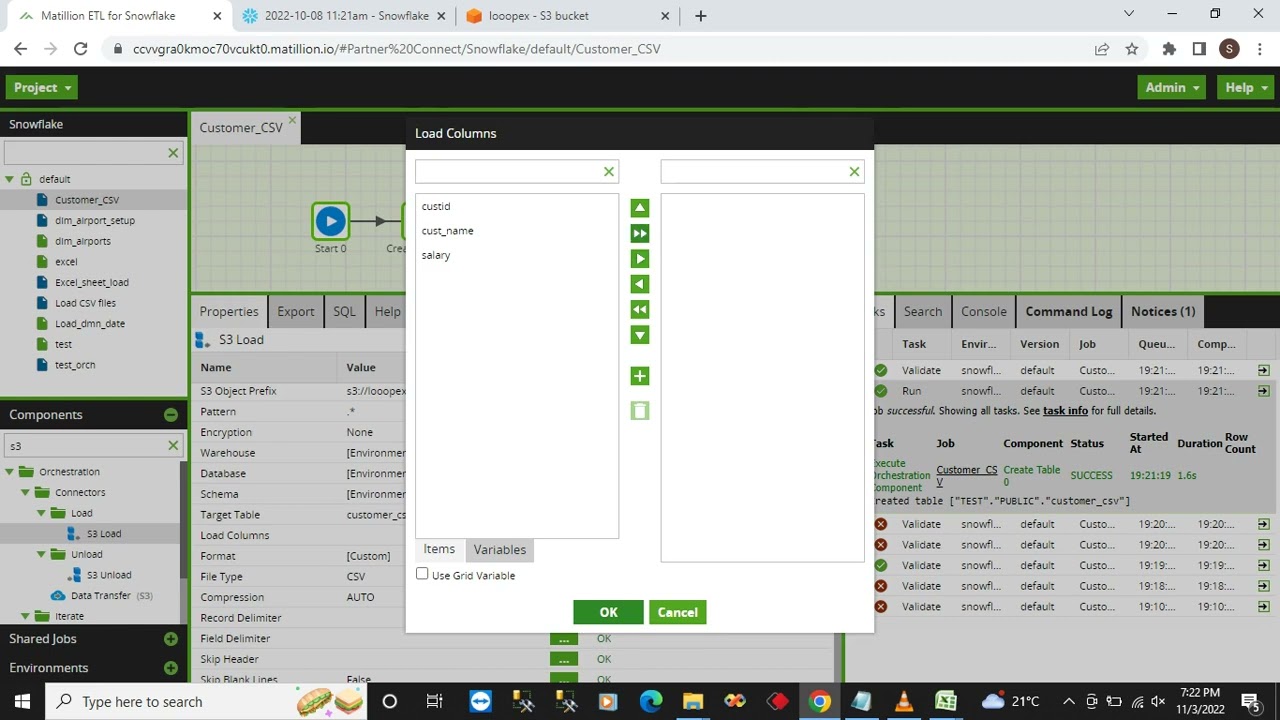This screenshot has height=720, width=1280.
Task: Open details arrow for 19:19 Validate task
Action: (x=1263, y=565)
